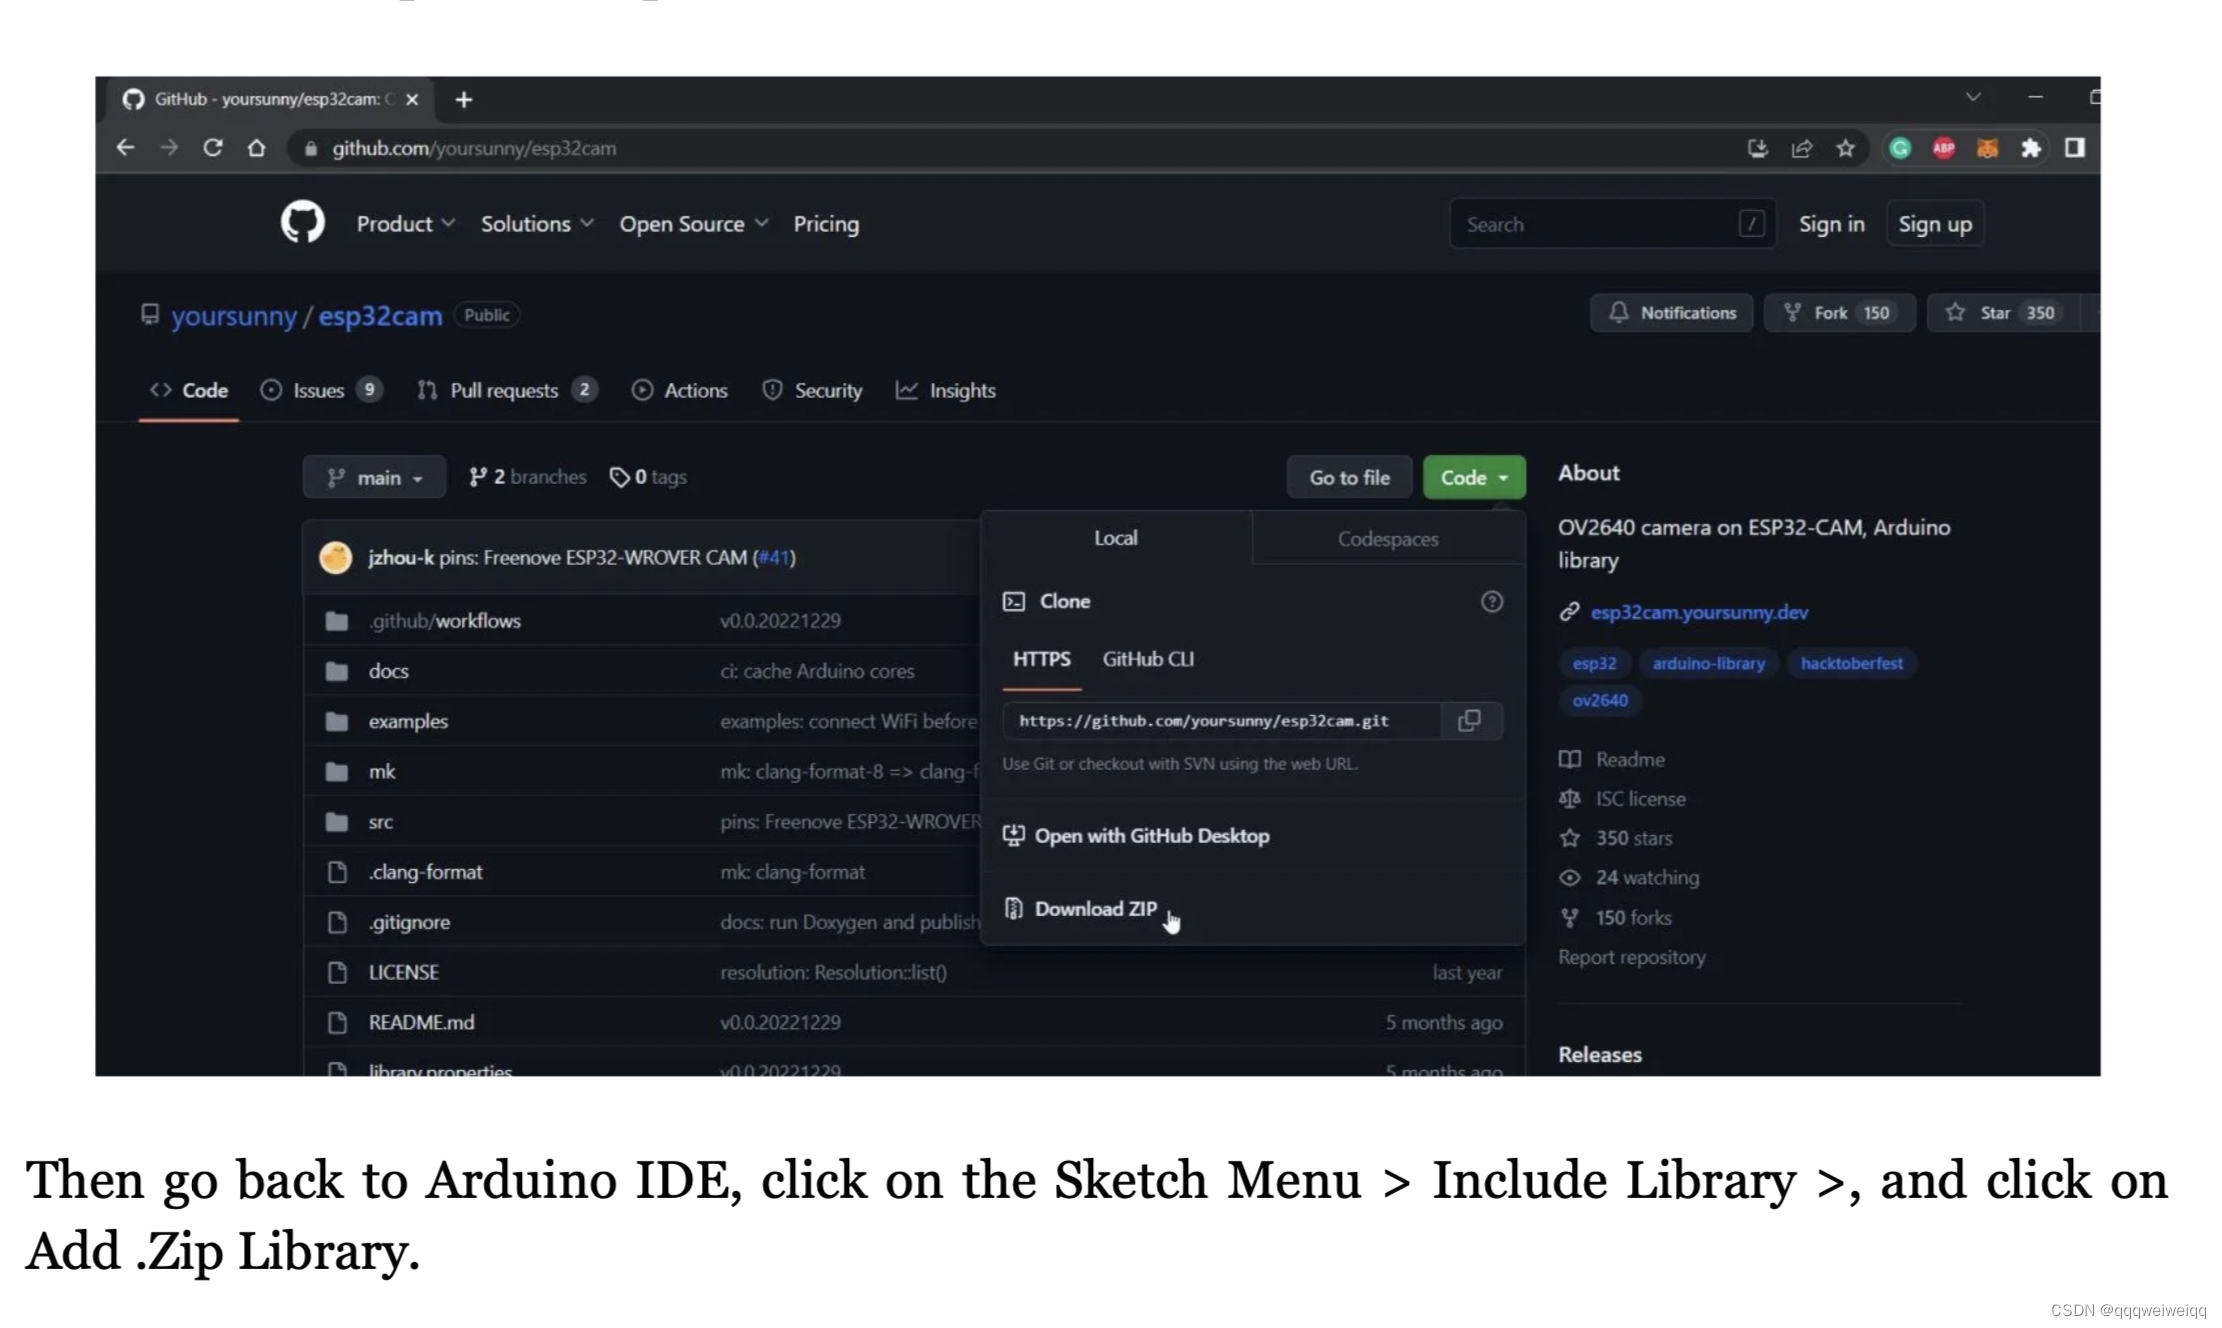Open the Grammarly extension icon
The width and height of the screenshot is (2222, 1328).
tap(1900, 148)
